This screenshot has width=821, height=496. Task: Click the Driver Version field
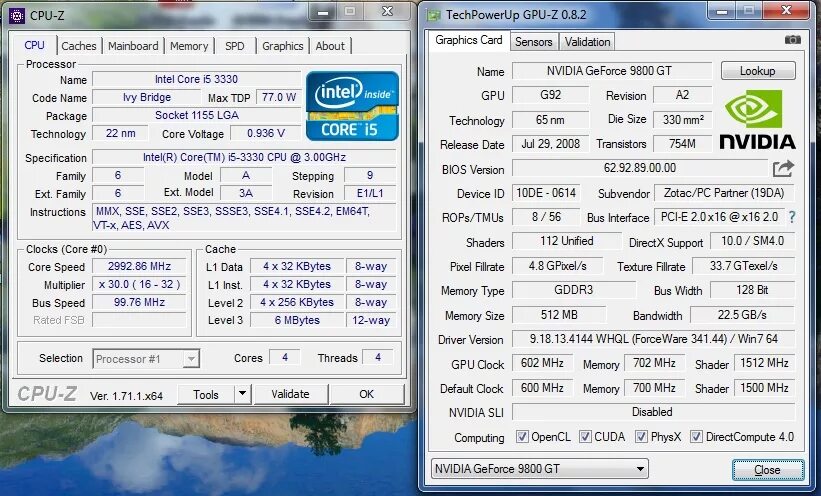coord(653,339)
